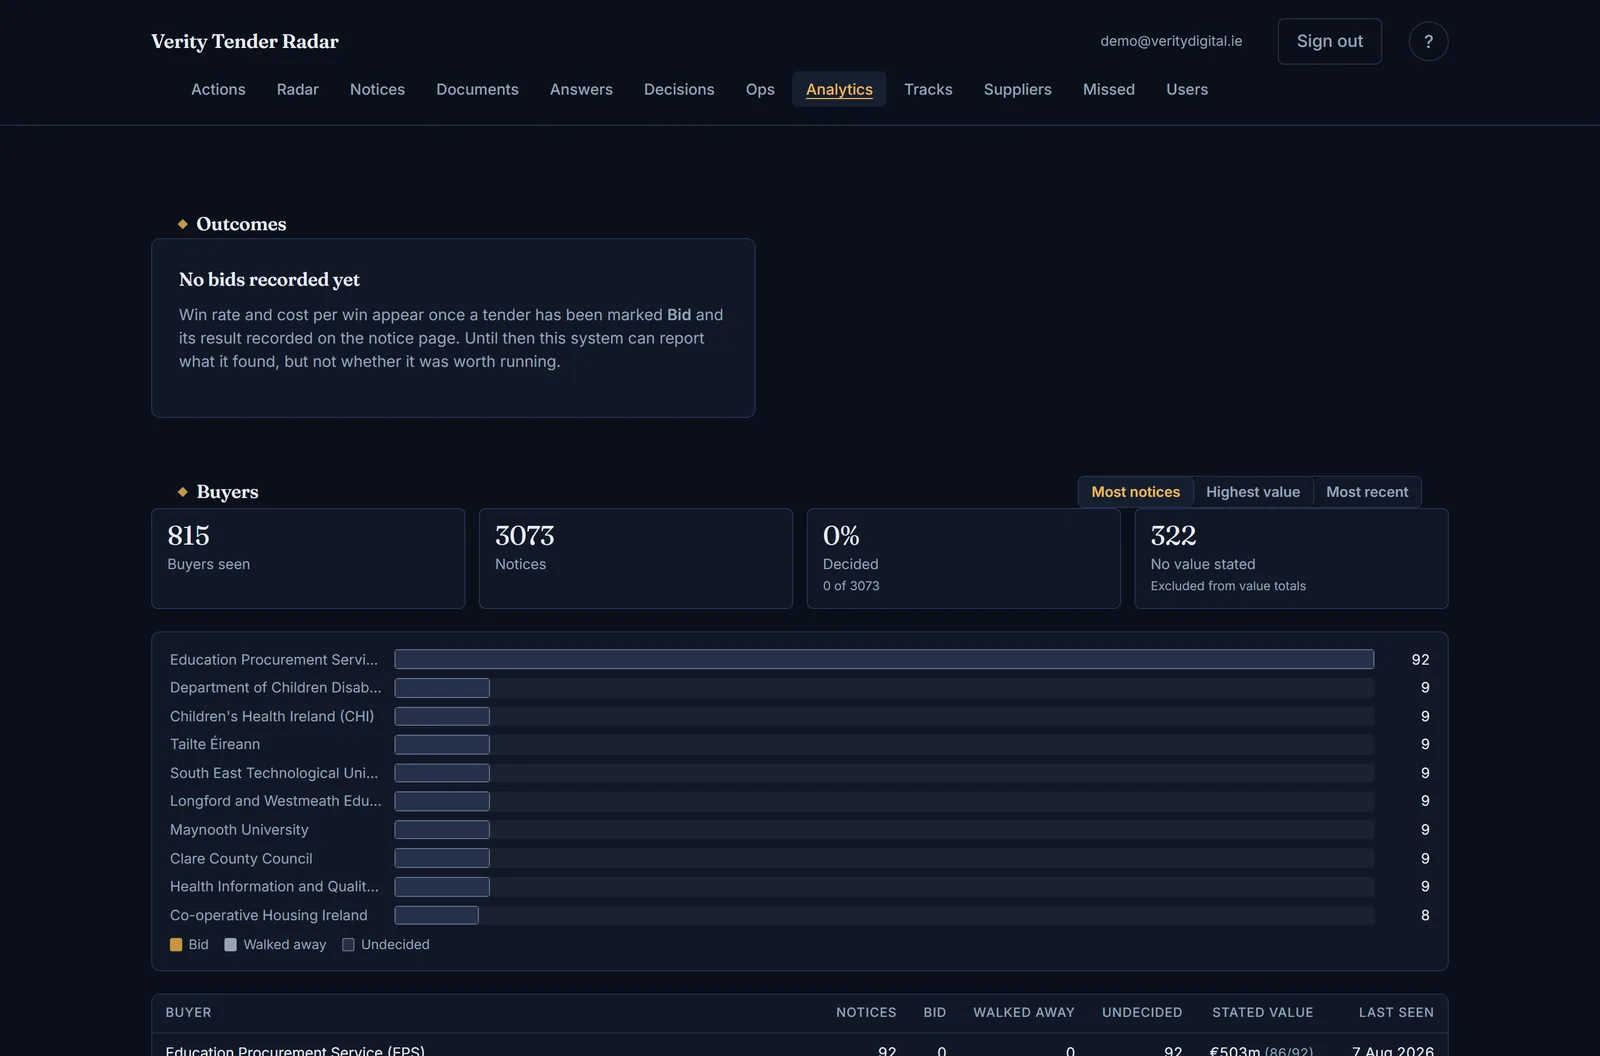Image resolution: width=1600 pixels, height=1056 pixels.
Task: Click the Clare County Council chart label
Action: 241,858
